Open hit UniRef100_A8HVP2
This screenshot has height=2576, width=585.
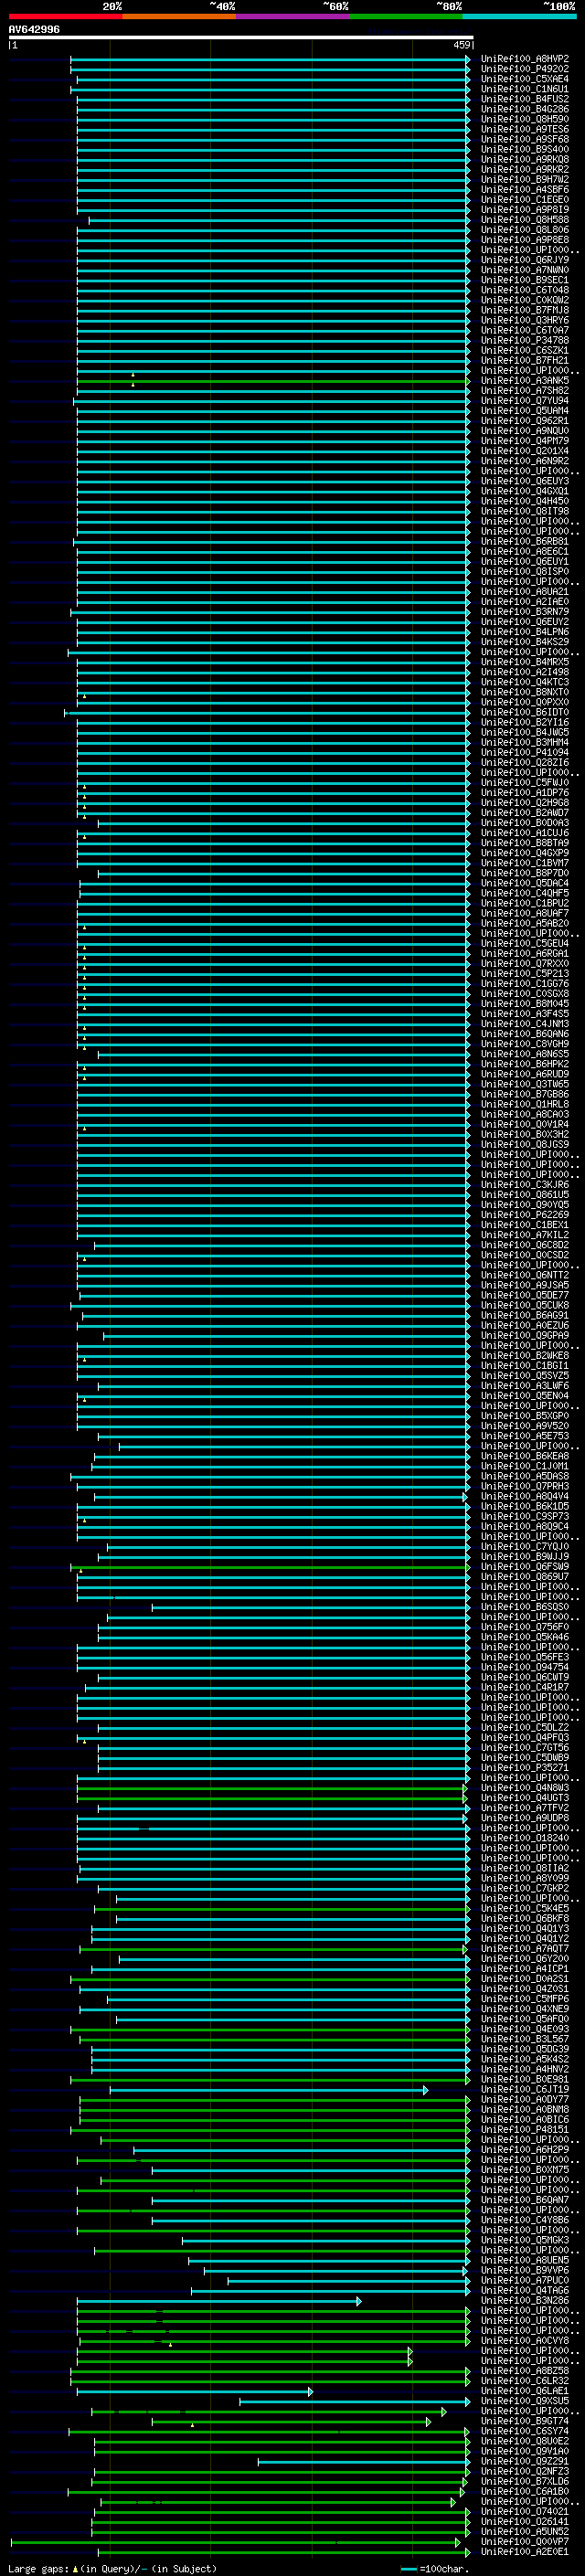point(525,59)
